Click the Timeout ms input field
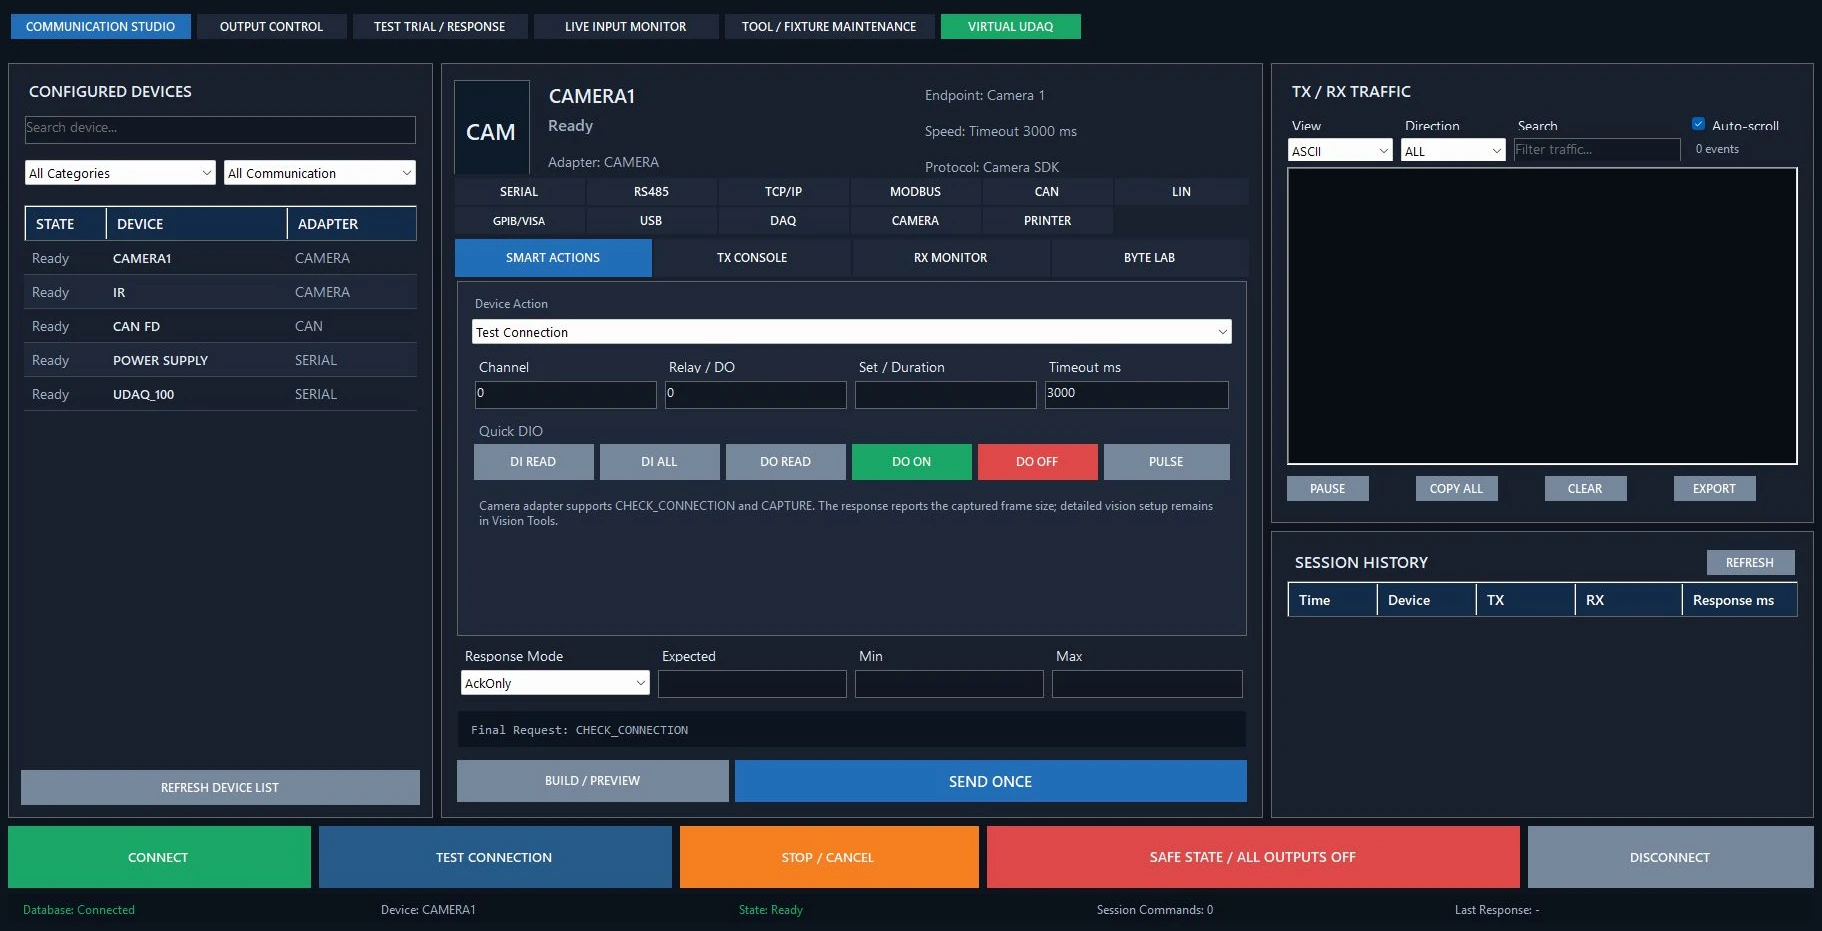 [x=1136, y=394]
